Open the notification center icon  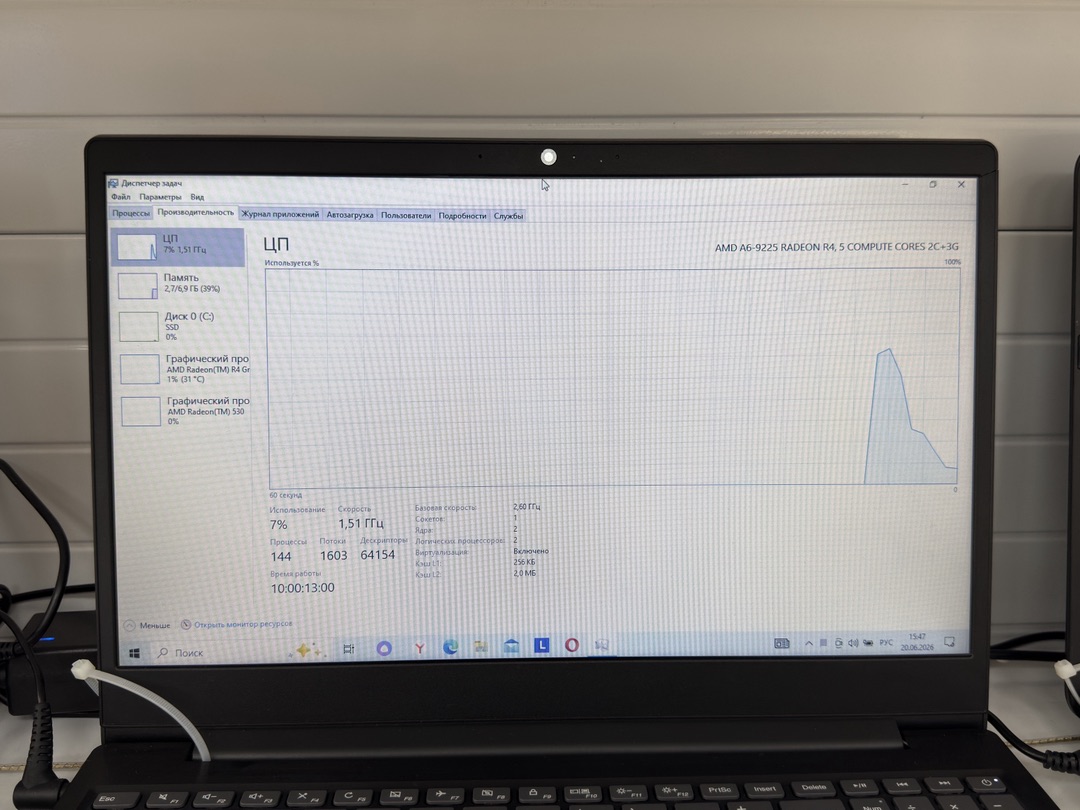(x=949, y=641)
